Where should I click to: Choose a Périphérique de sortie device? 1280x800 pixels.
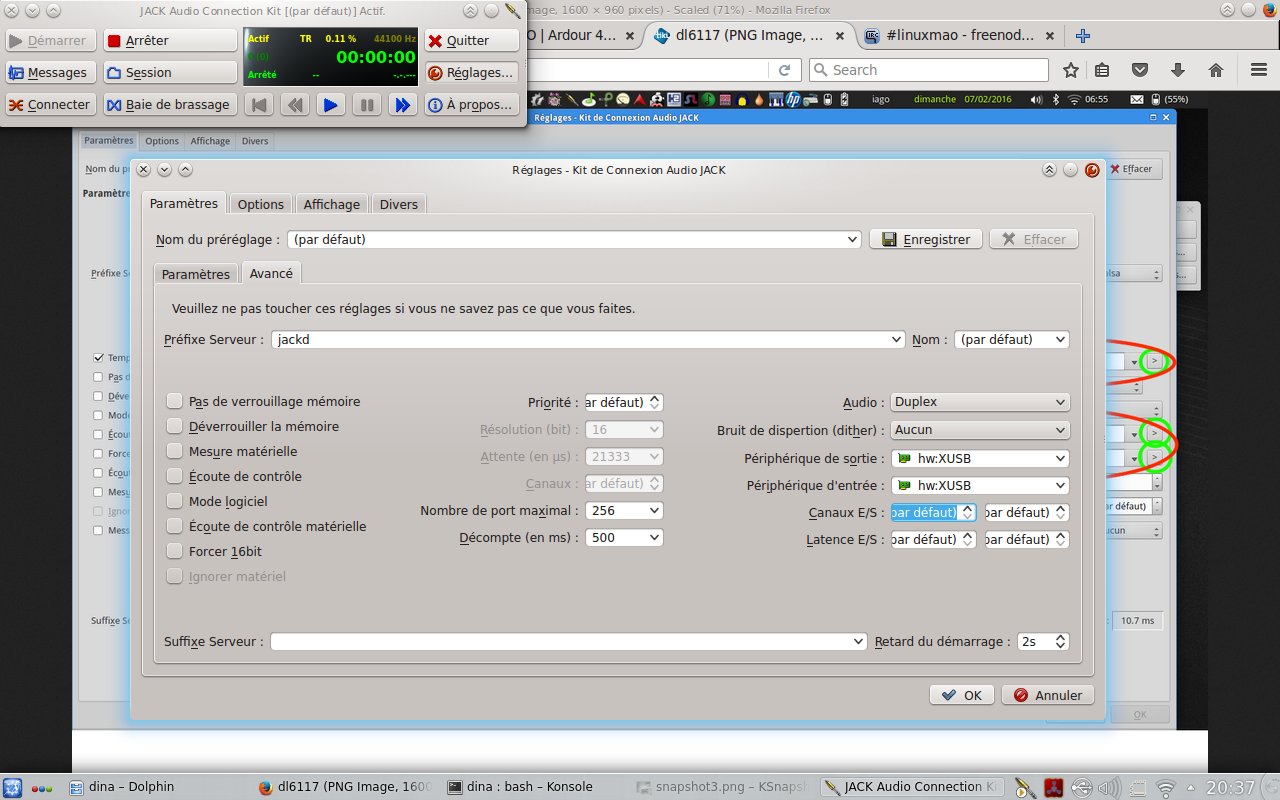980,458
